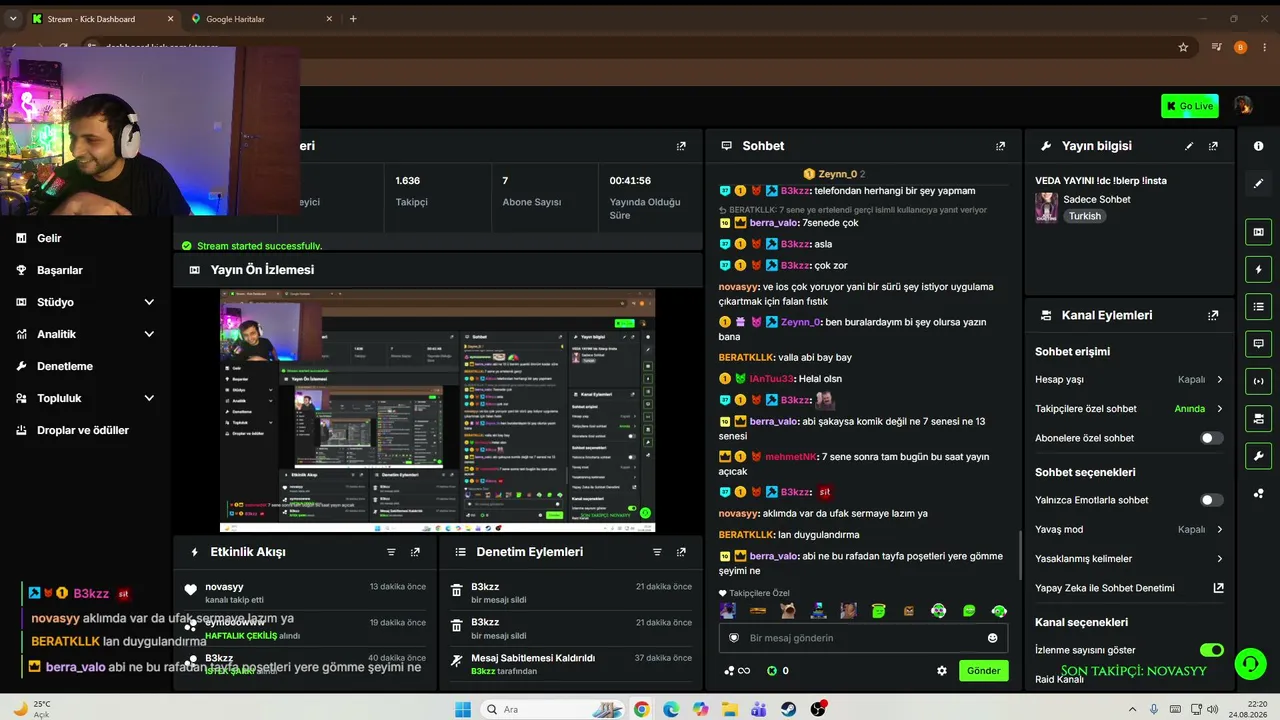1280x720 pixels.
Task: Click the pencil edit icon in right sidebar
Action: (x=1258, y=184)
